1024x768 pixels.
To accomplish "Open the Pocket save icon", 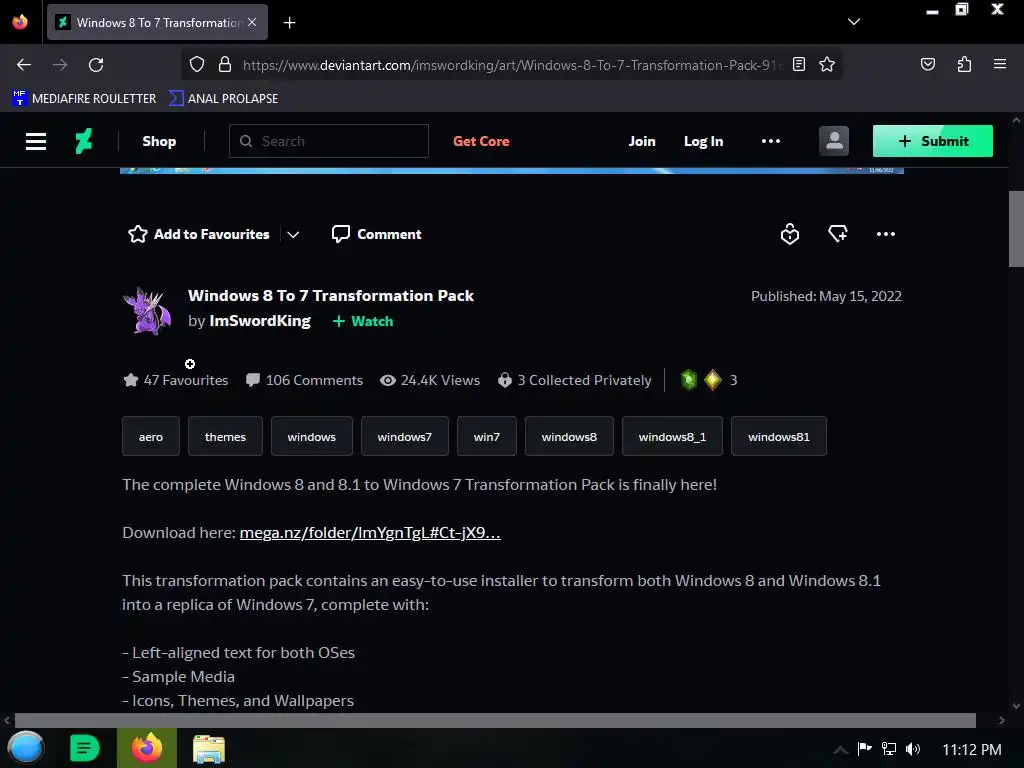I will point(927,64).
